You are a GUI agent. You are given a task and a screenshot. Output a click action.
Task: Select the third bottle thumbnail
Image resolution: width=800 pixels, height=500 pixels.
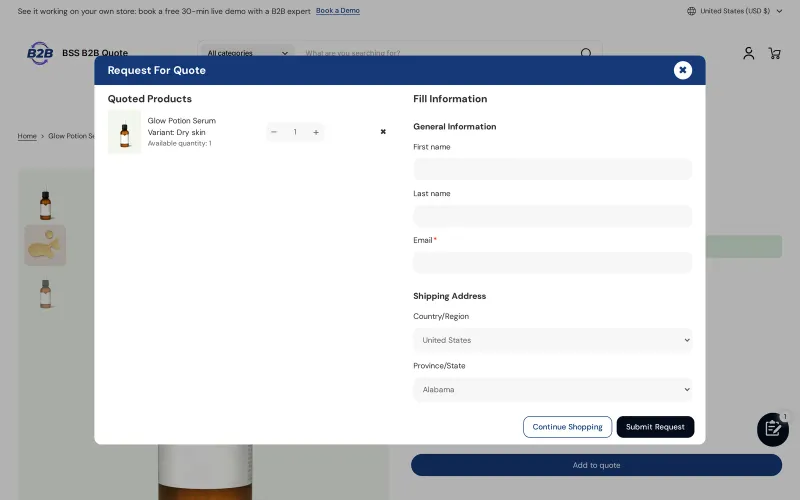[45, 293]
